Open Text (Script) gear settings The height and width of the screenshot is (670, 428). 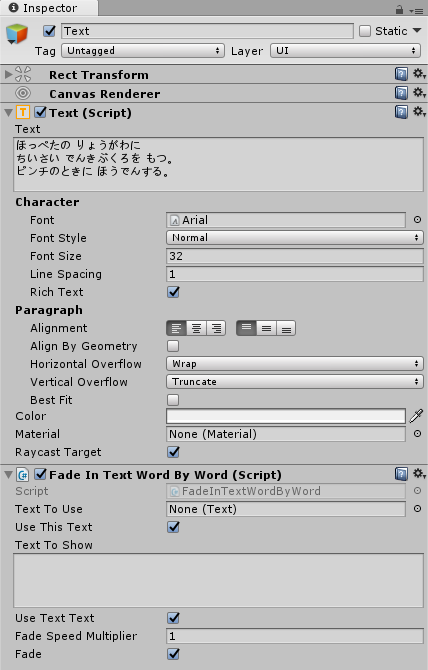(419, 112)
